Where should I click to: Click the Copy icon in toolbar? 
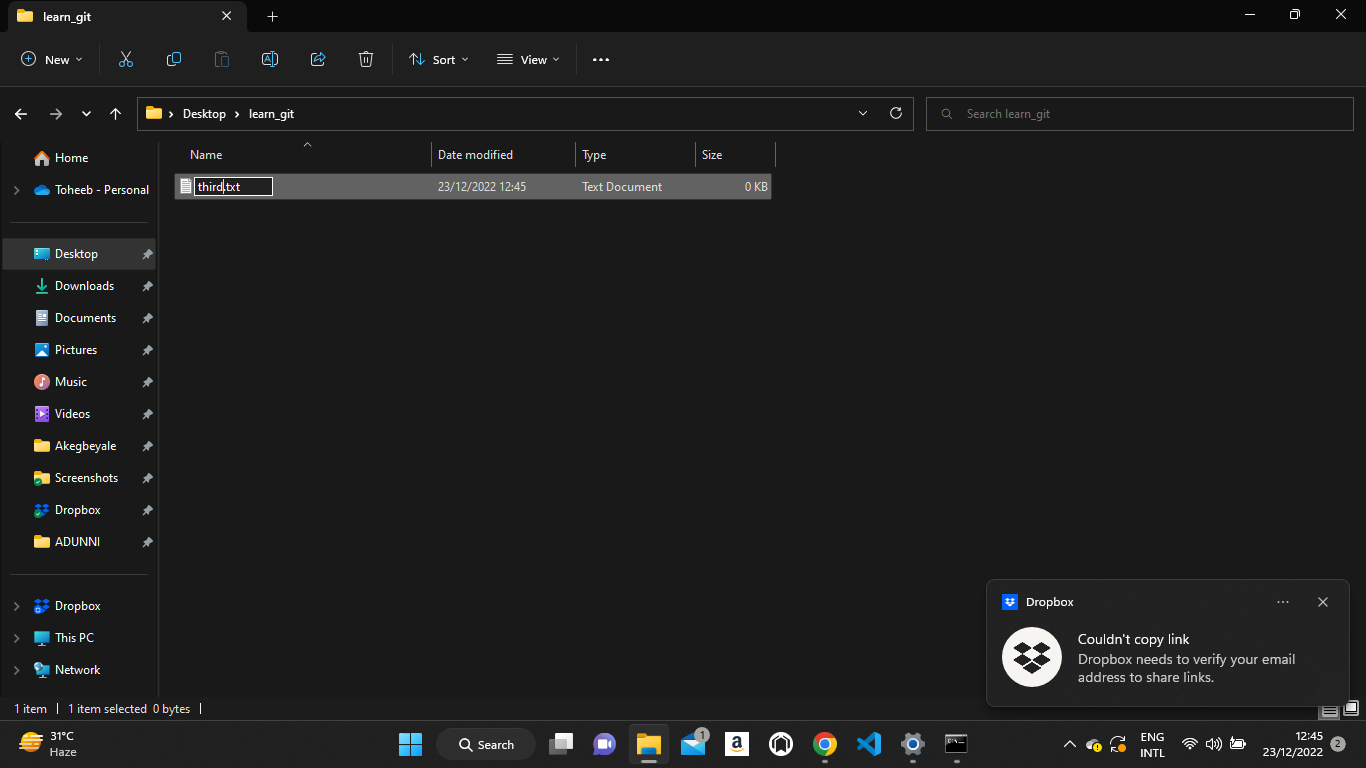(x=174, y=60)
